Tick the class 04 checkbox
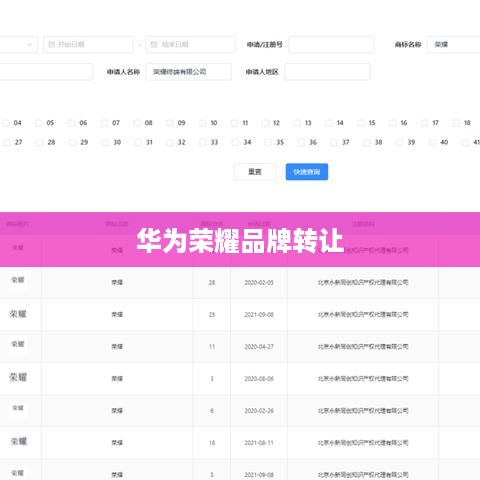 point(6,123)
